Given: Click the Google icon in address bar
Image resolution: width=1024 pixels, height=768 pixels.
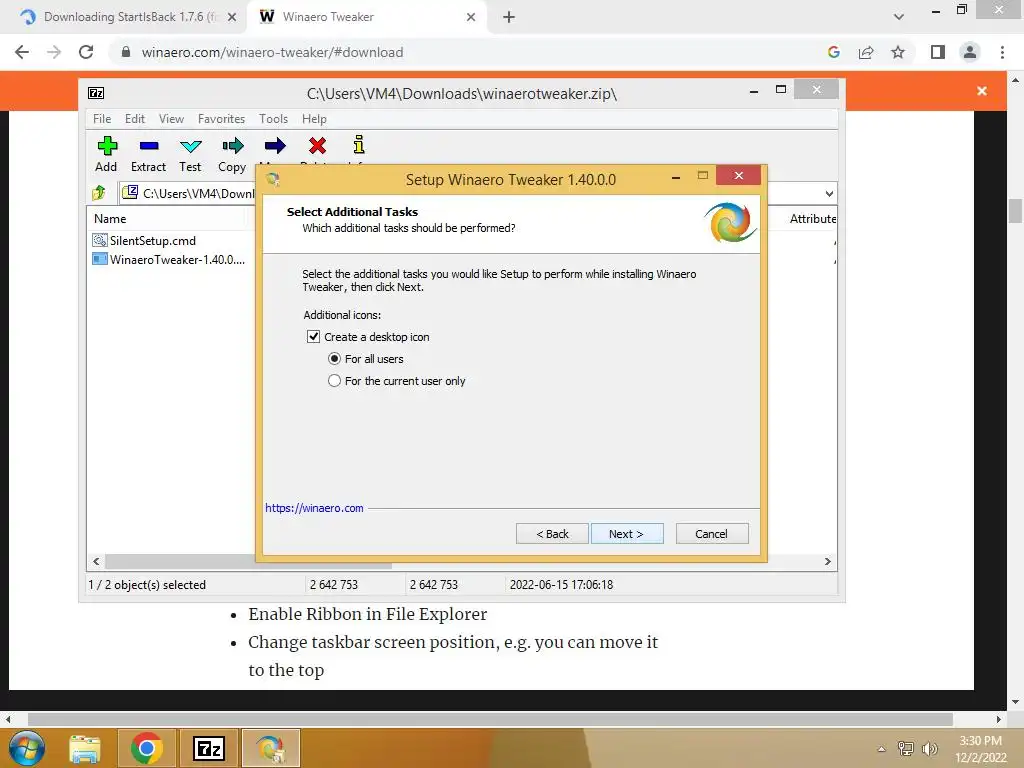Looking at the screenshot, I should (833, 52).
